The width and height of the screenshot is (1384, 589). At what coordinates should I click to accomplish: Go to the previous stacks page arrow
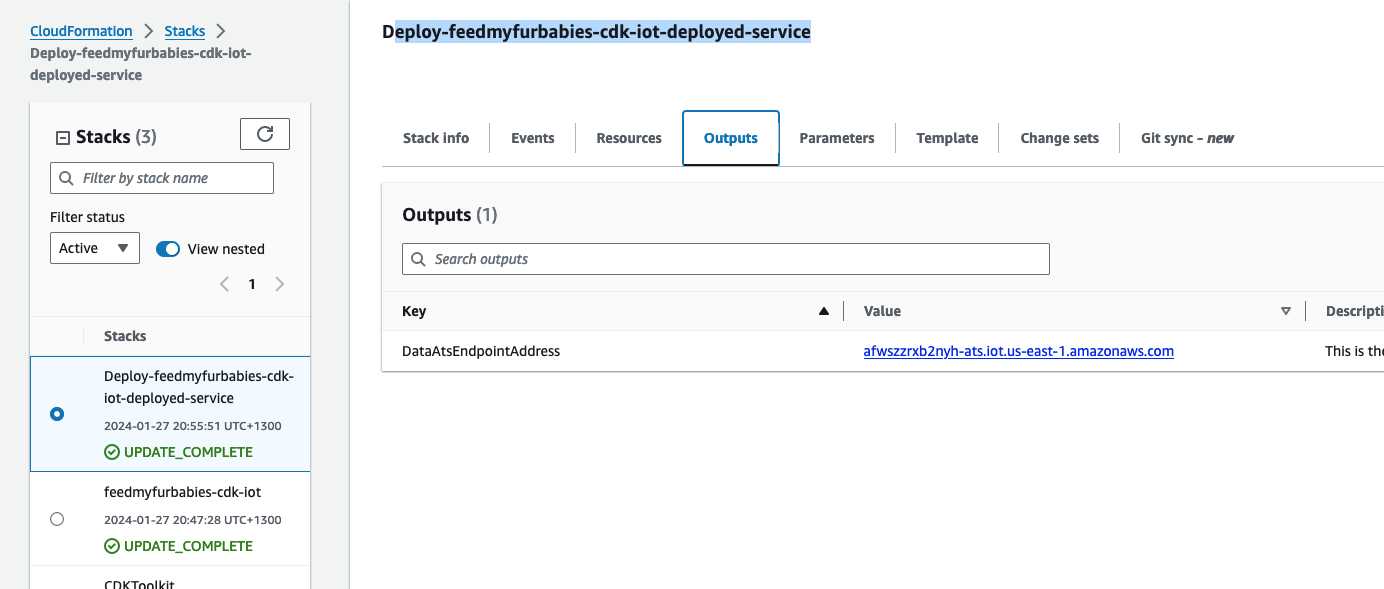[x=225, y=284]
